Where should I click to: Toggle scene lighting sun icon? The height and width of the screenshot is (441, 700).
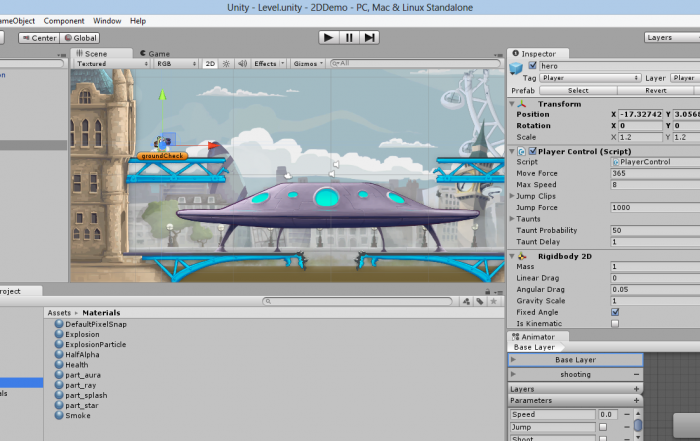click(x=226, y=63)
